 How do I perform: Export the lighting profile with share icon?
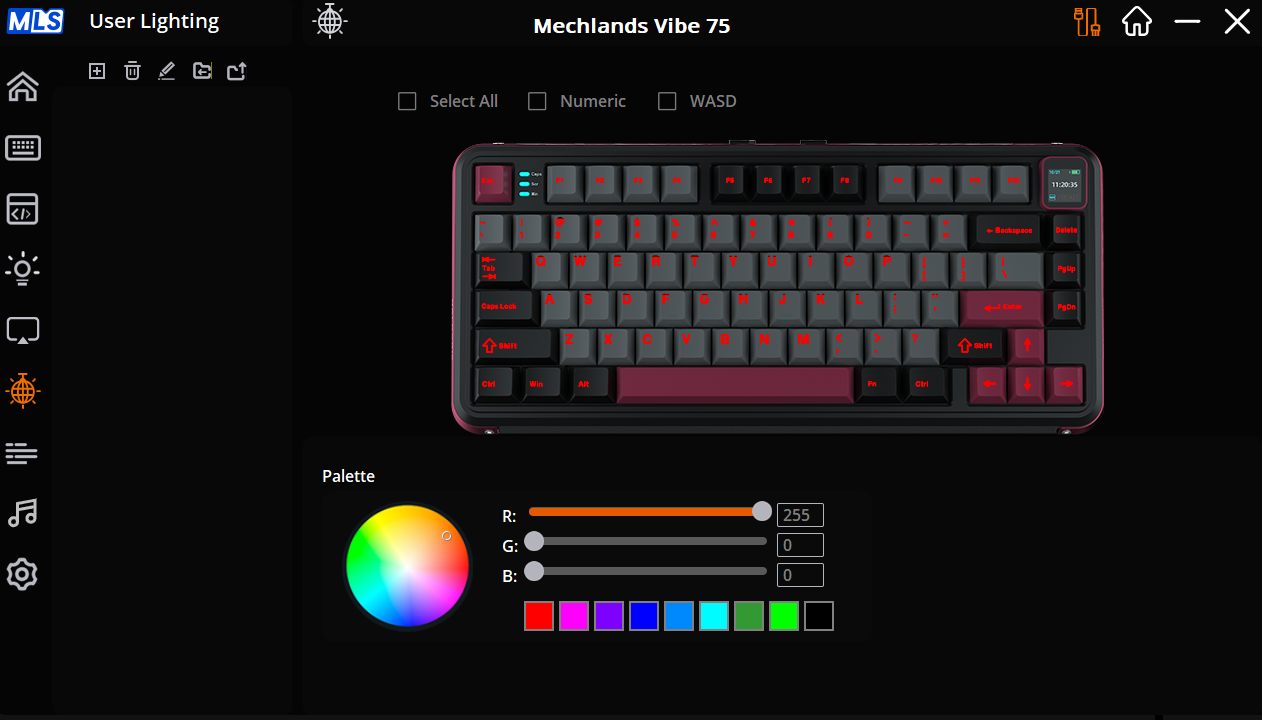coord(237,71)
